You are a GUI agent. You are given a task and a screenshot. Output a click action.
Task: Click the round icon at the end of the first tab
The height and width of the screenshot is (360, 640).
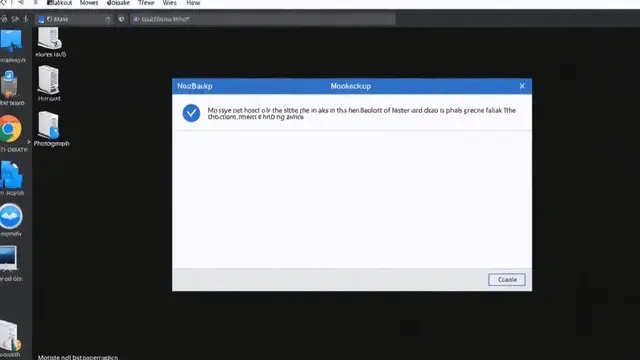tap(107, 19)
